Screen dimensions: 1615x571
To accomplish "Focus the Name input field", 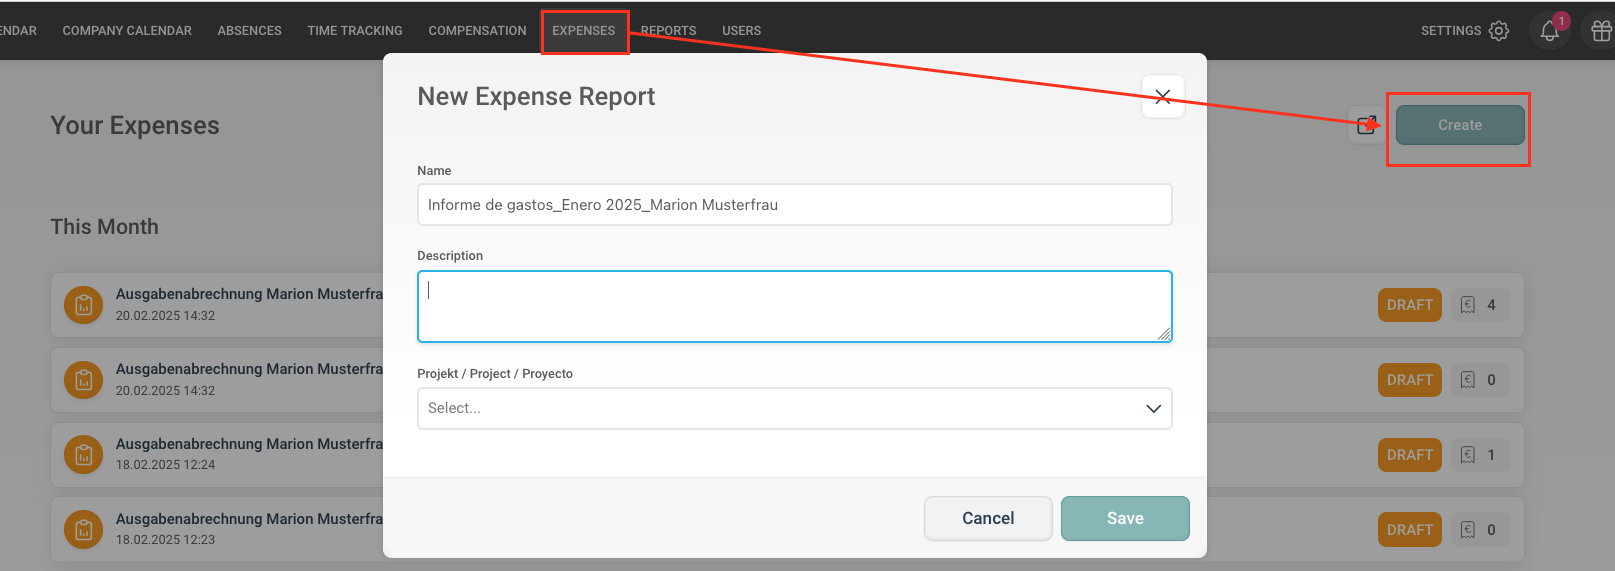I will coord(794,205).
